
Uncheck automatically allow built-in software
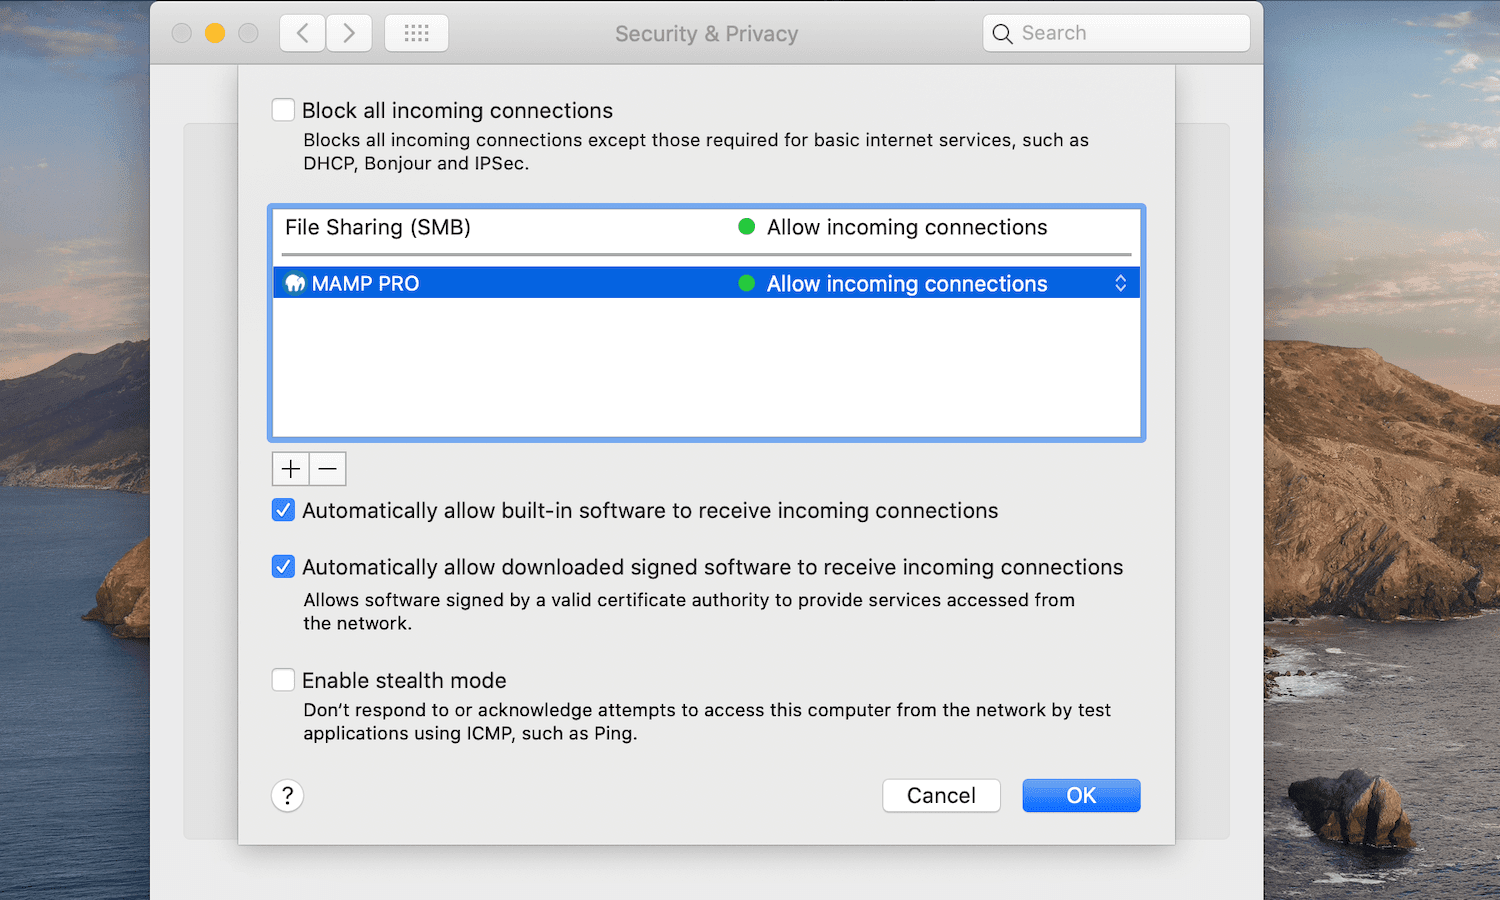[283, 510]
